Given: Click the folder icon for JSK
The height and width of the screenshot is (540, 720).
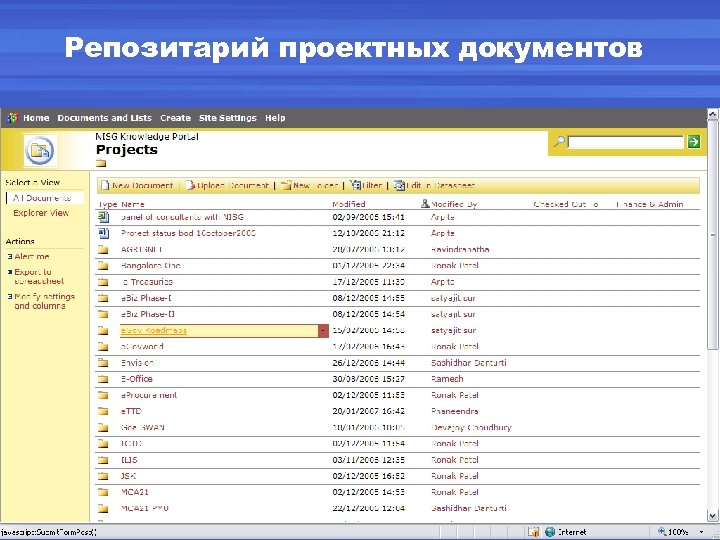Looking at the screenshot, I should (x=103, y=476).
